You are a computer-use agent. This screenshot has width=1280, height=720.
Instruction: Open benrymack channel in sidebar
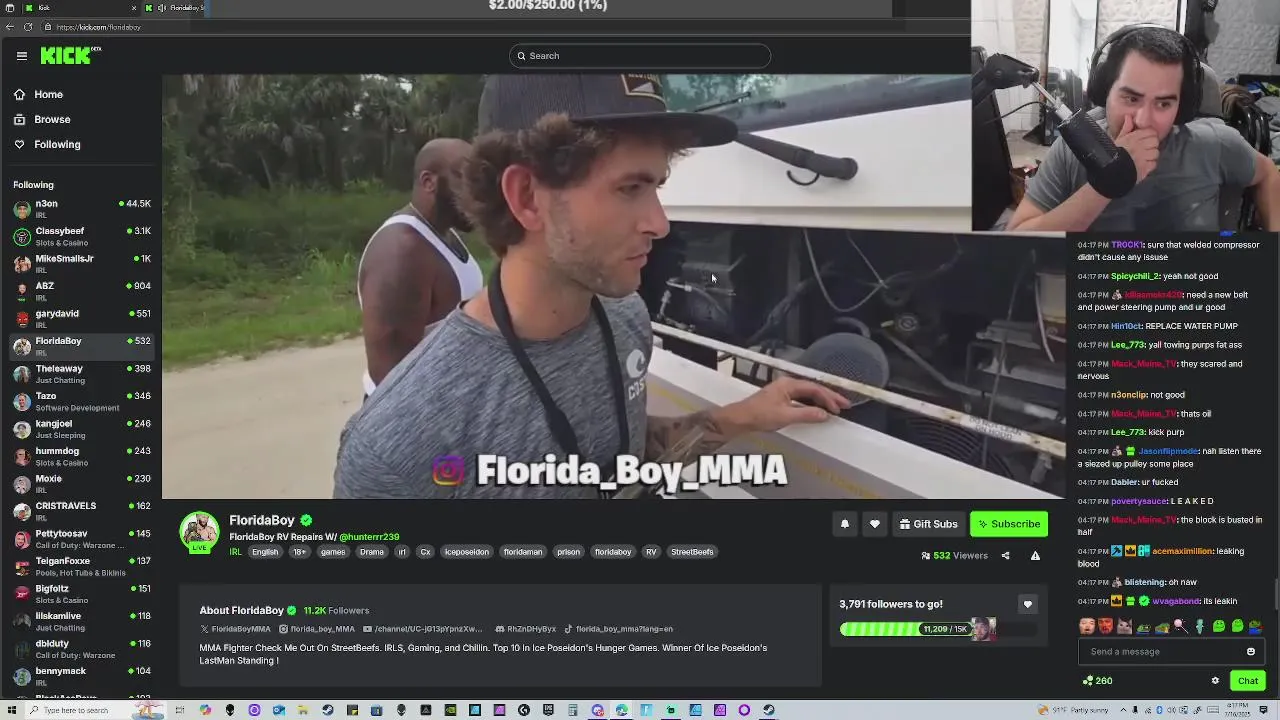81,676
